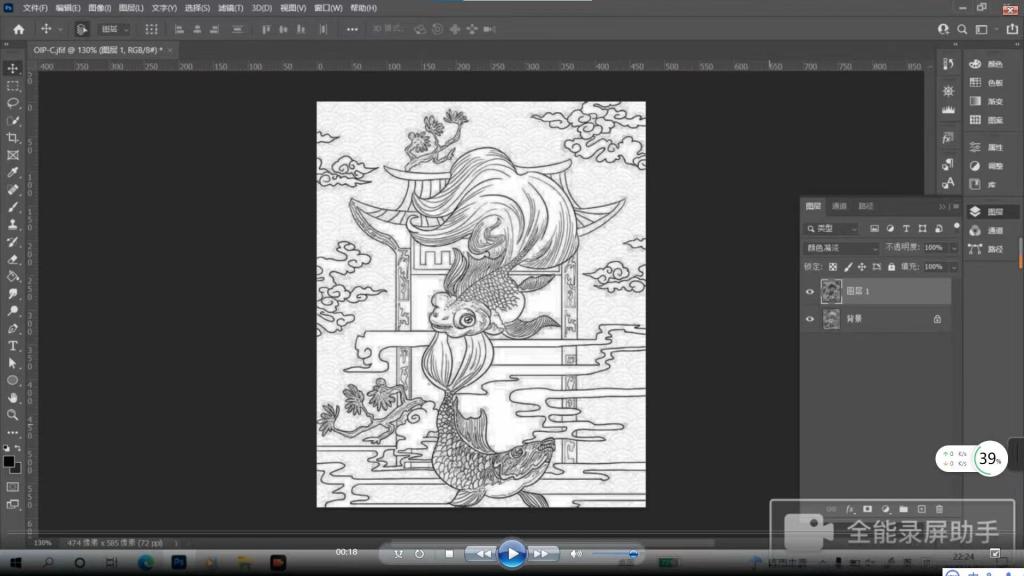
Task: Select the Move tool in the toolbox
Action: [x=13, y=68]
